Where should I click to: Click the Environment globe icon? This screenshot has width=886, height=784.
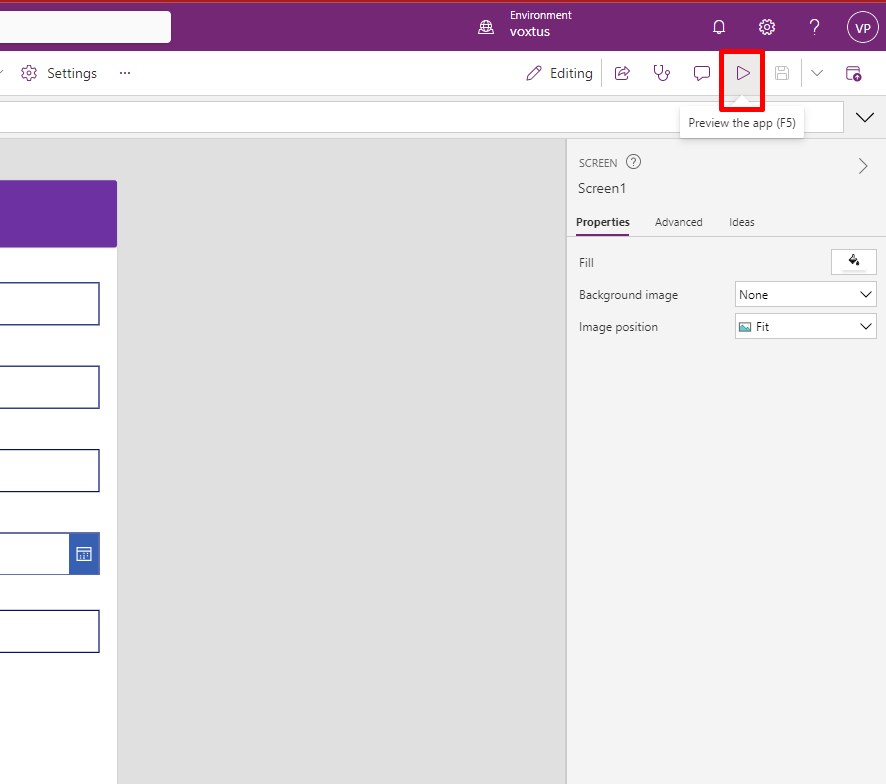tap(486, 27)
